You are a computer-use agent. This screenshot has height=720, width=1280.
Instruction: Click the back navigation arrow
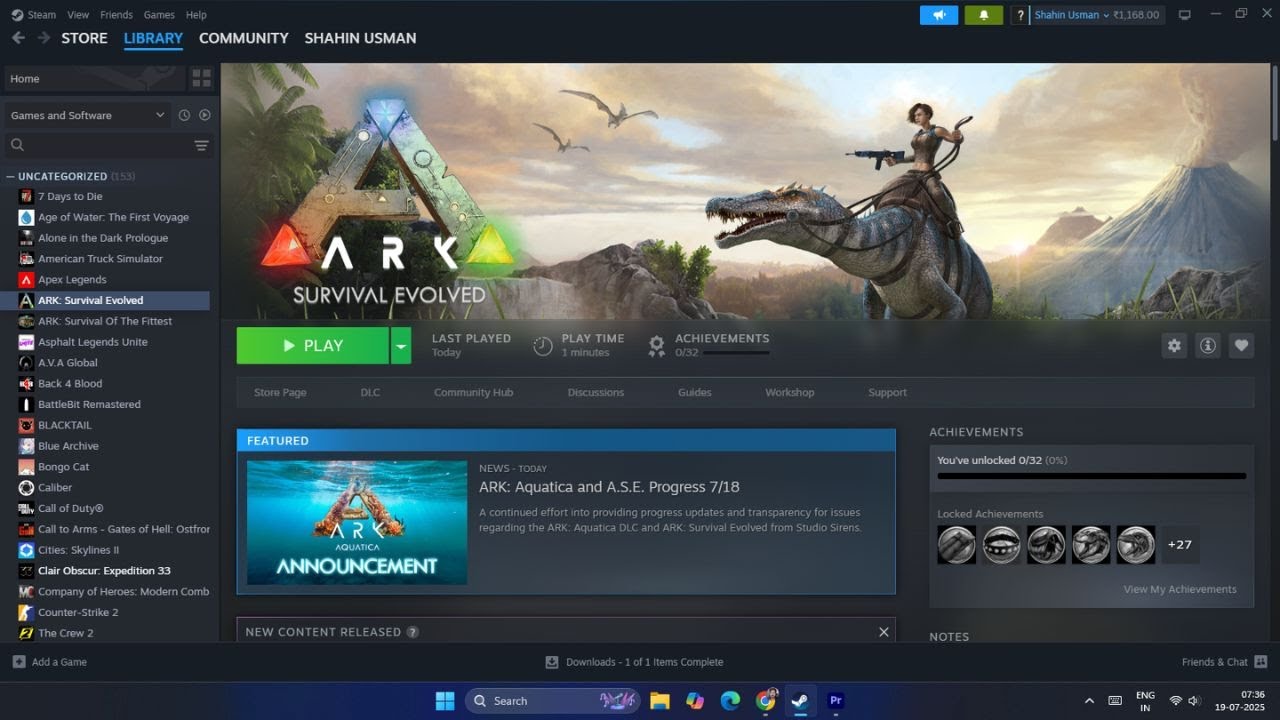point(18,38)
